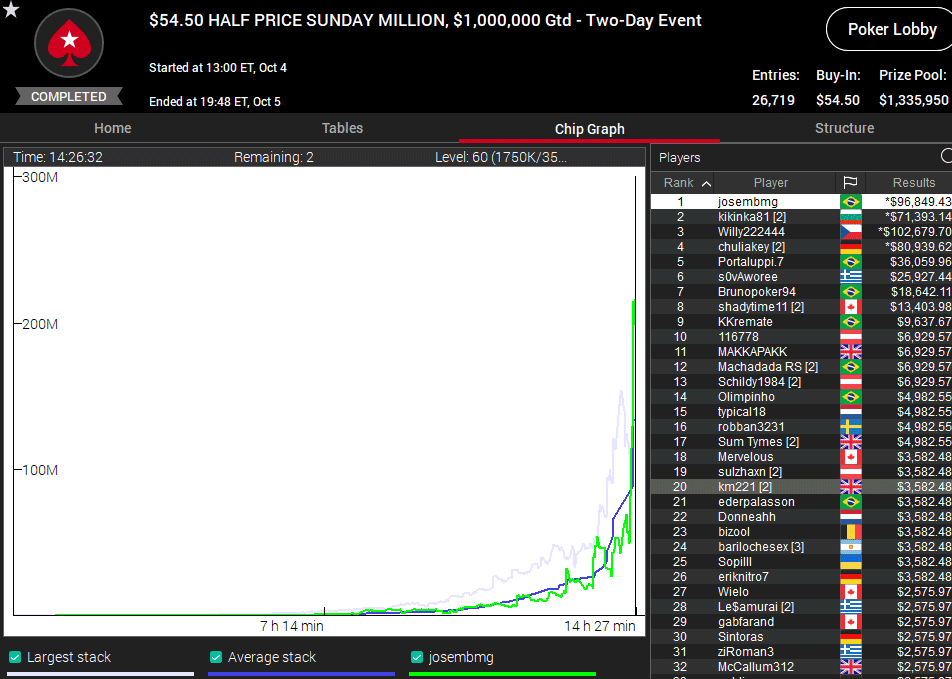The image size is (952, 679).
Task: Open the Home tab
Action: [x=113, y=128]
